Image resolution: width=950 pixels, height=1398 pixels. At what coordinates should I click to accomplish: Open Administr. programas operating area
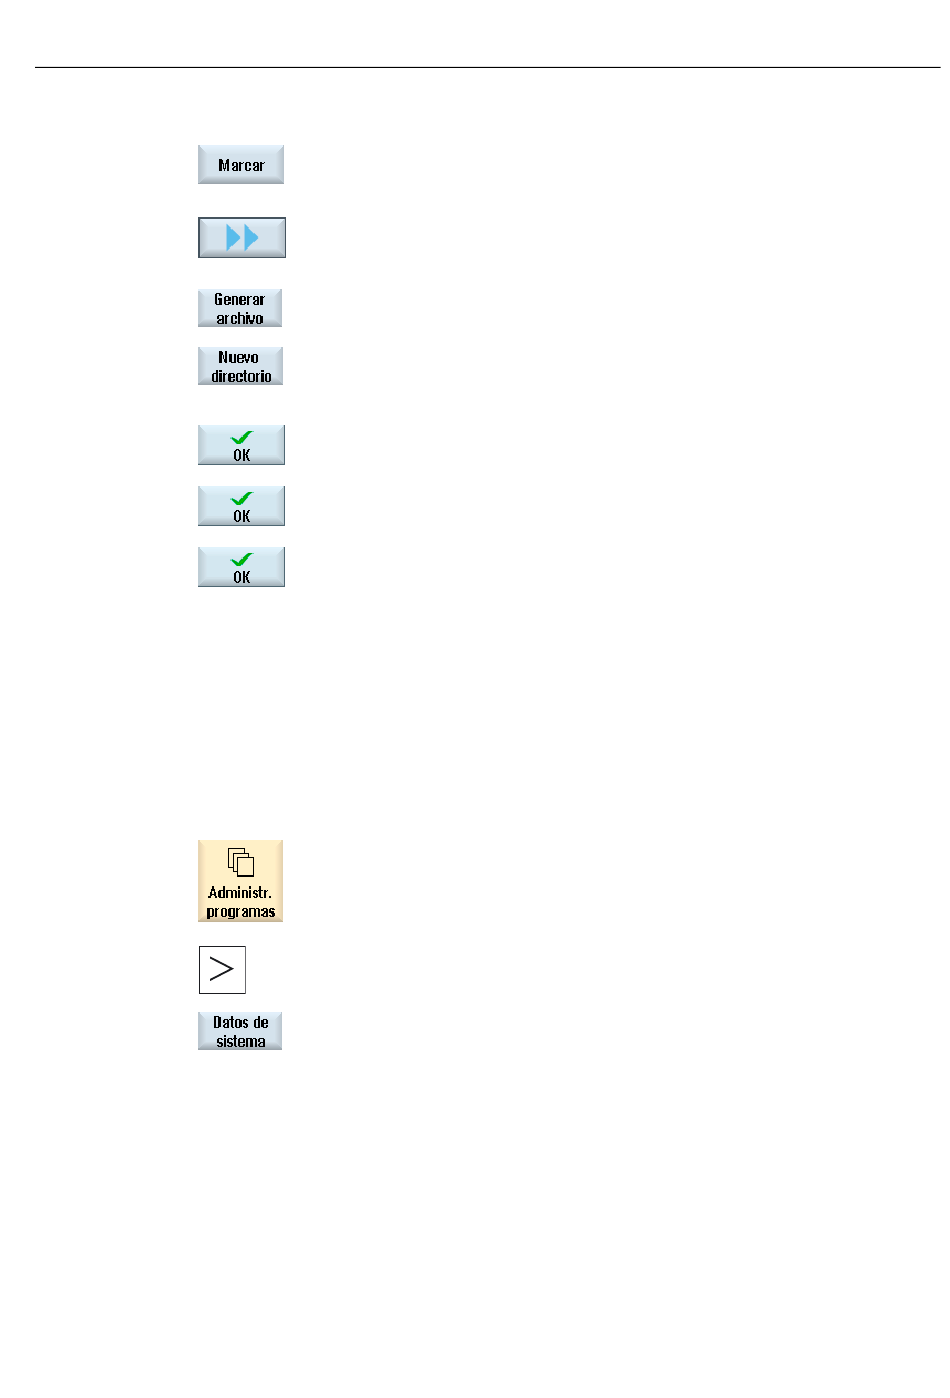point(240,881)
